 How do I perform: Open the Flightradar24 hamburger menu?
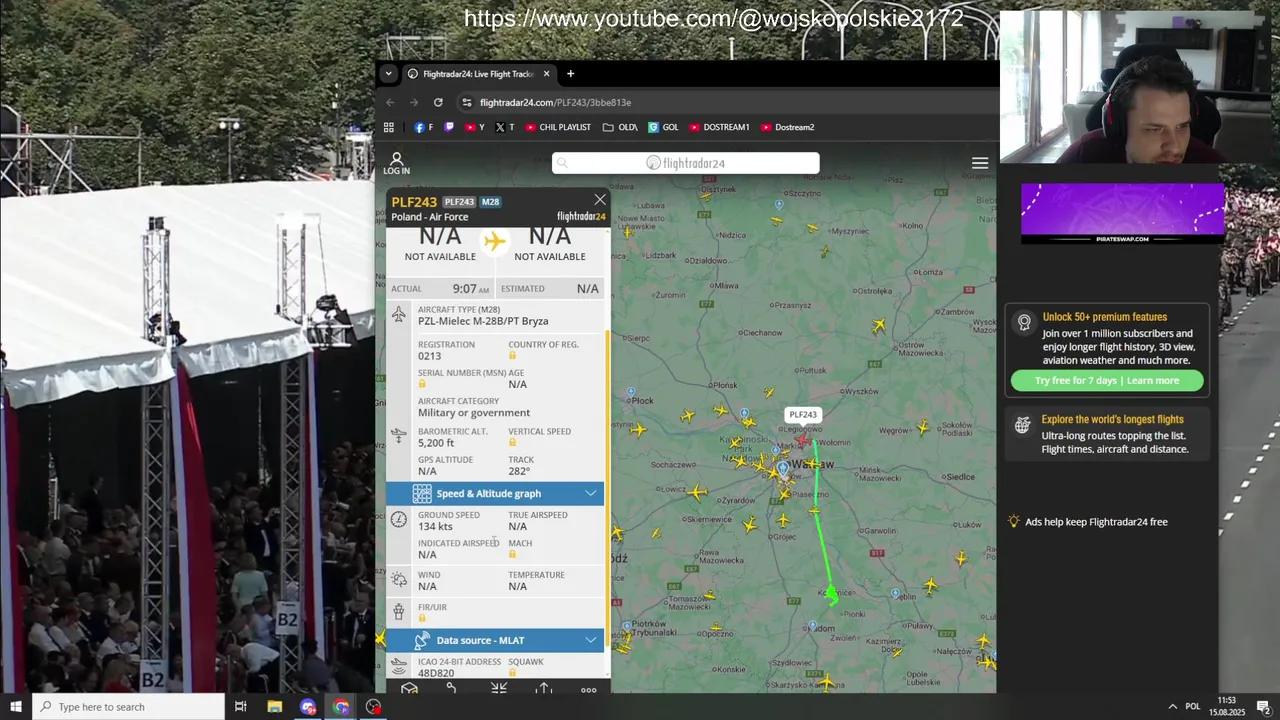click(x=980, y=163)
